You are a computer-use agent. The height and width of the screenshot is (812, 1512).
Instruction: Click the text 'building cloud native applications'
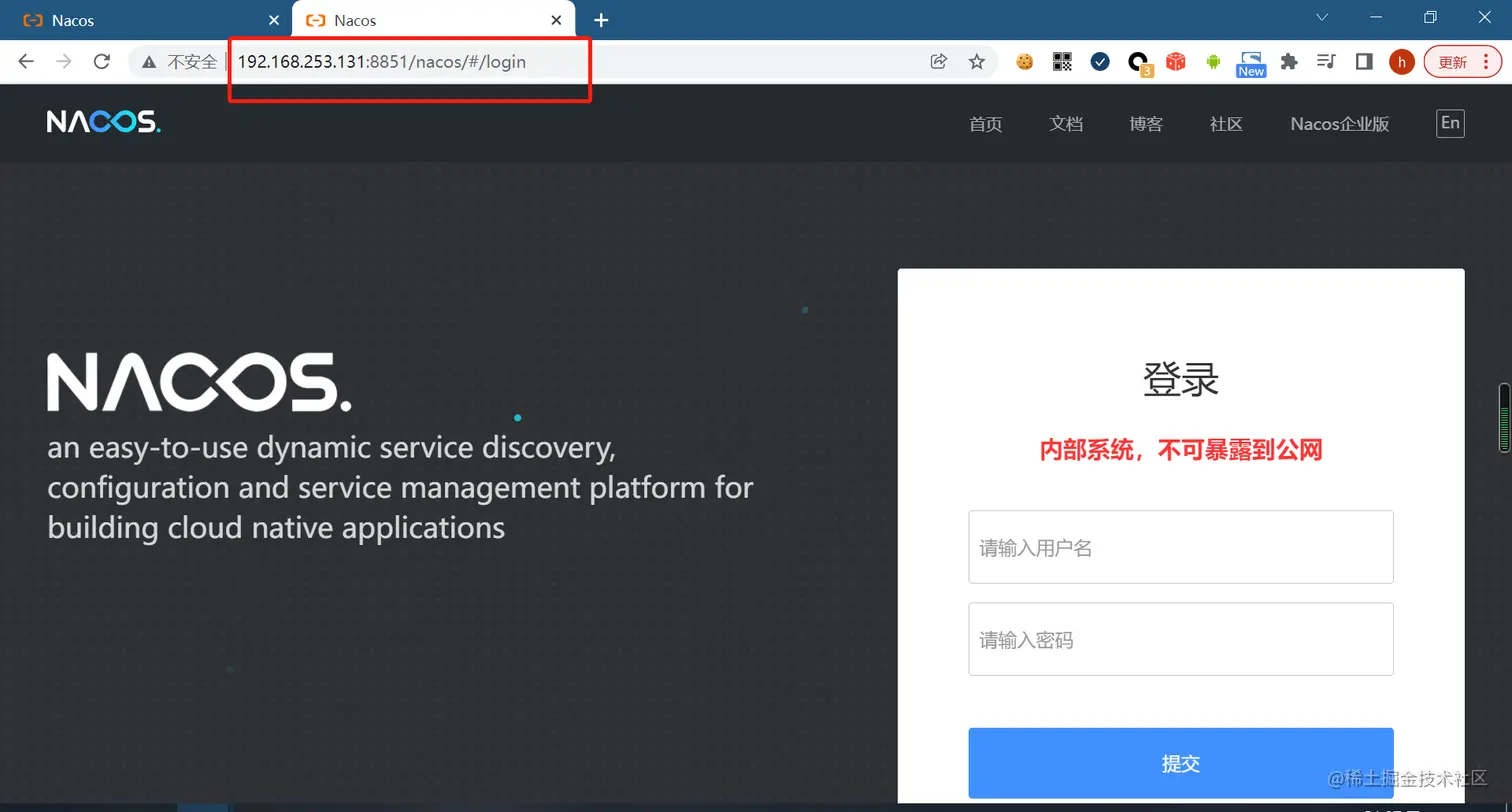[276, 527]
